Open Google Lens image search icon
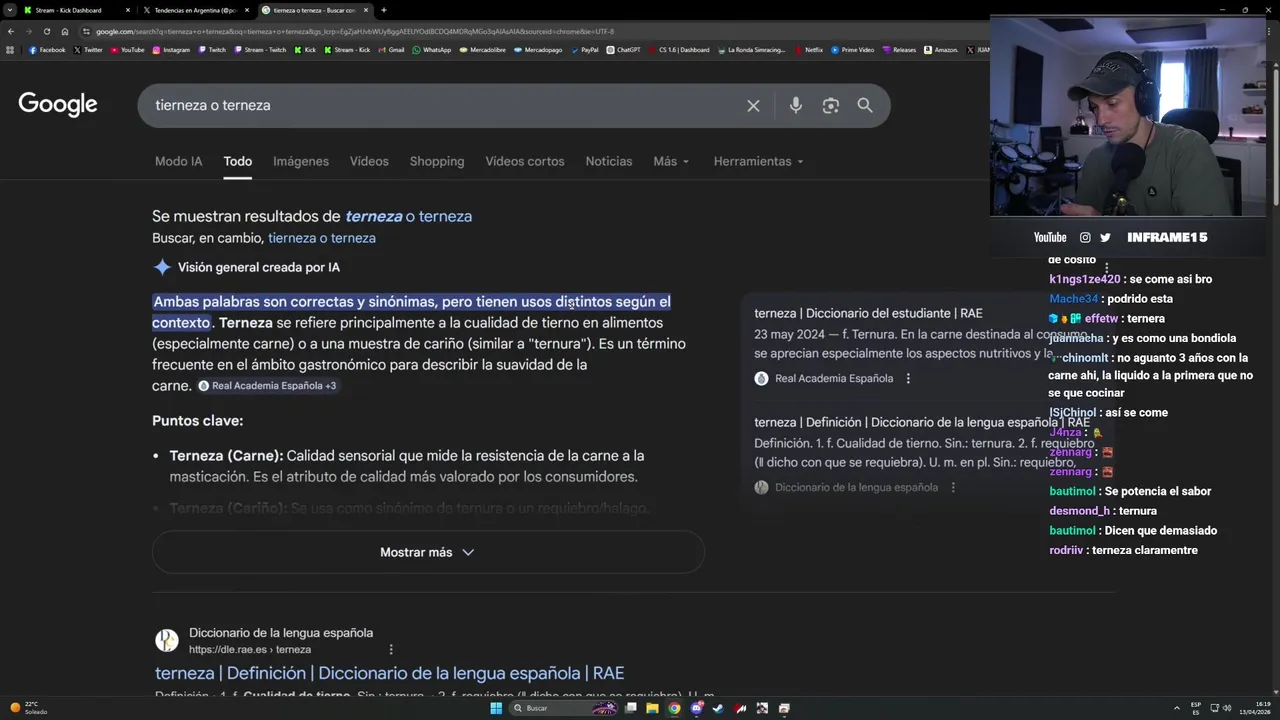 pos(830,105)
